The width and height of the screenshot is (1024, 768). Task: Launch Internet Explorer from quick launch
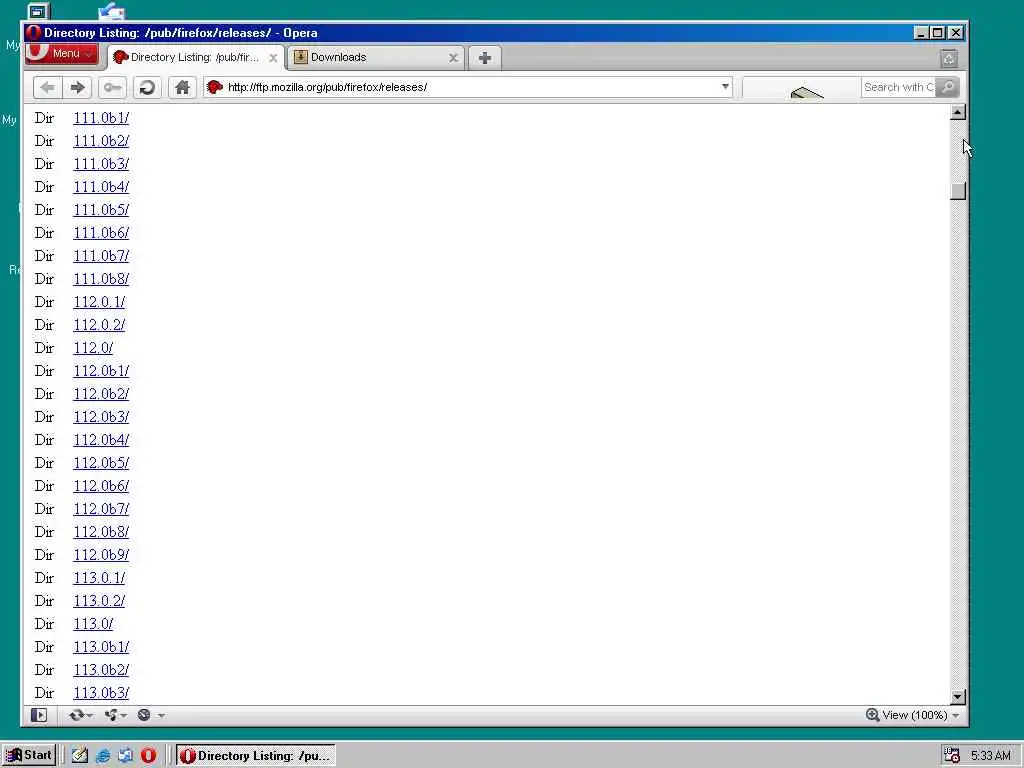tap(103, 756)
